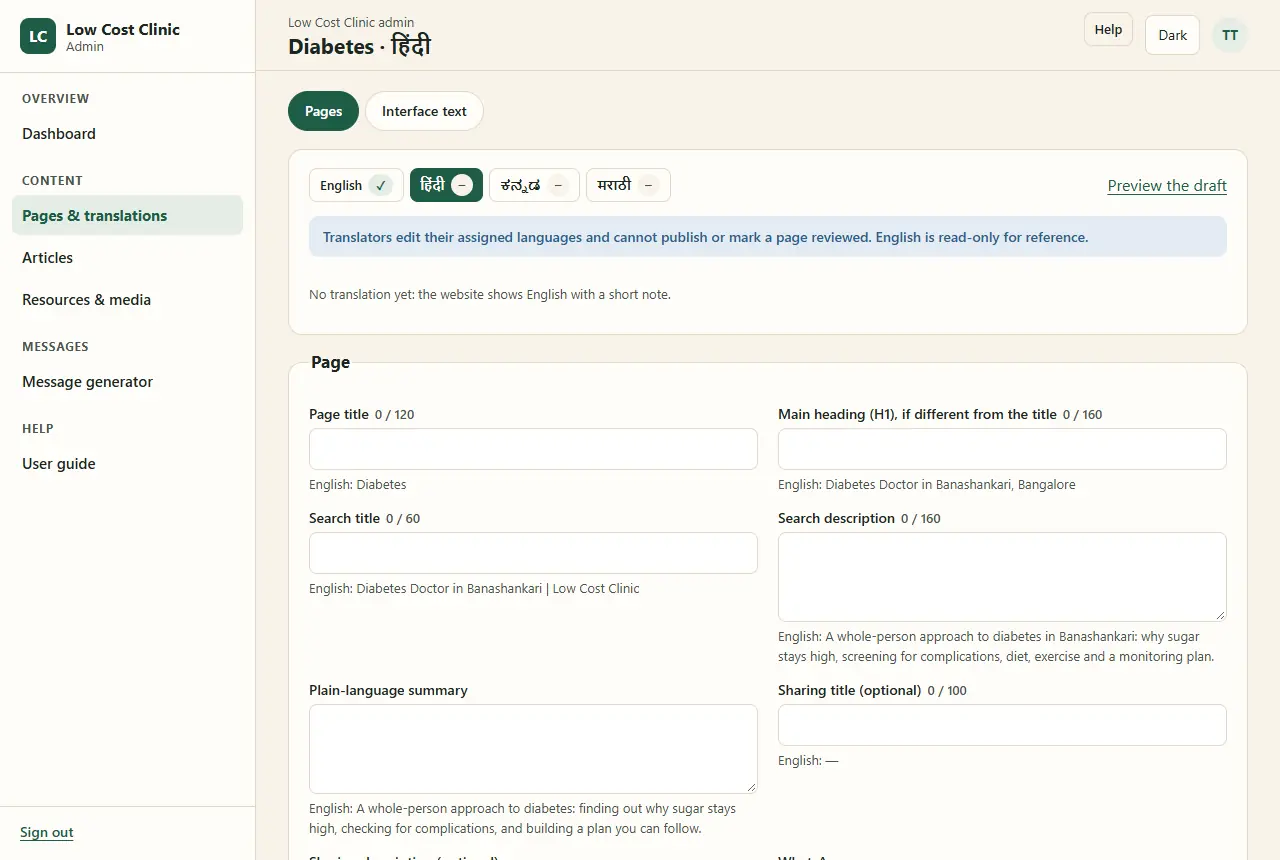1280x860 pixels.
Task: Focus the Search title input field
Action: tap(533, 553)
